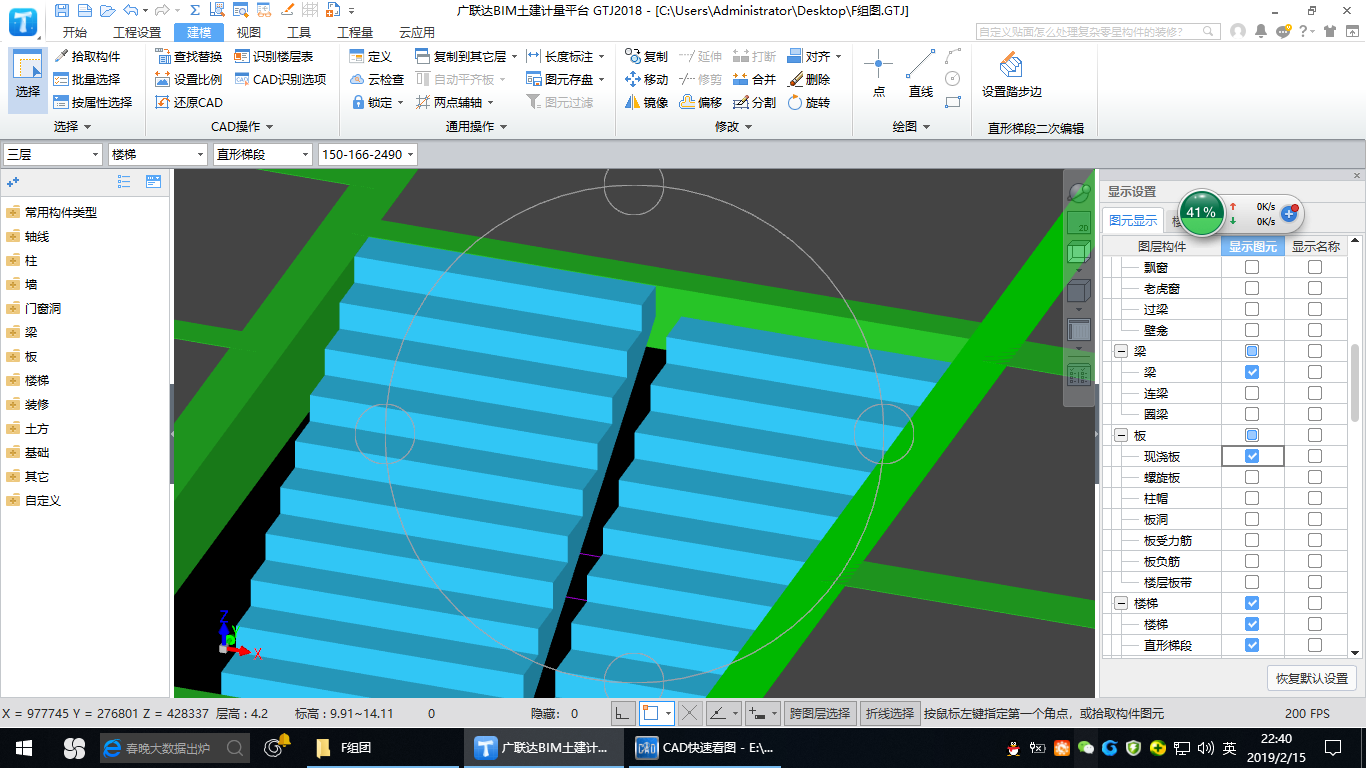Screen dimensions: 1366x768
Task: Check 显示名称 for 现浇板
Action: coord(1314,456)
